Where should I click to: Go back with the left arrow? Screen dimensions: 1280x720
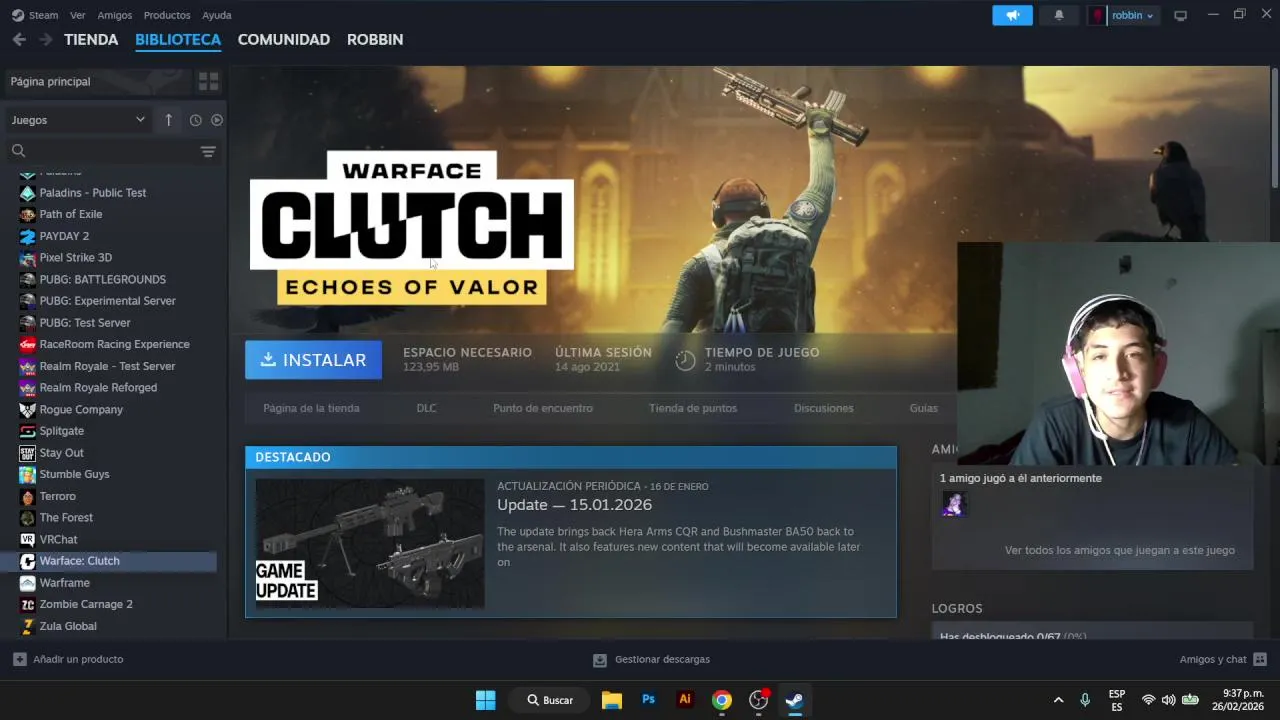(x=19, y=39)
